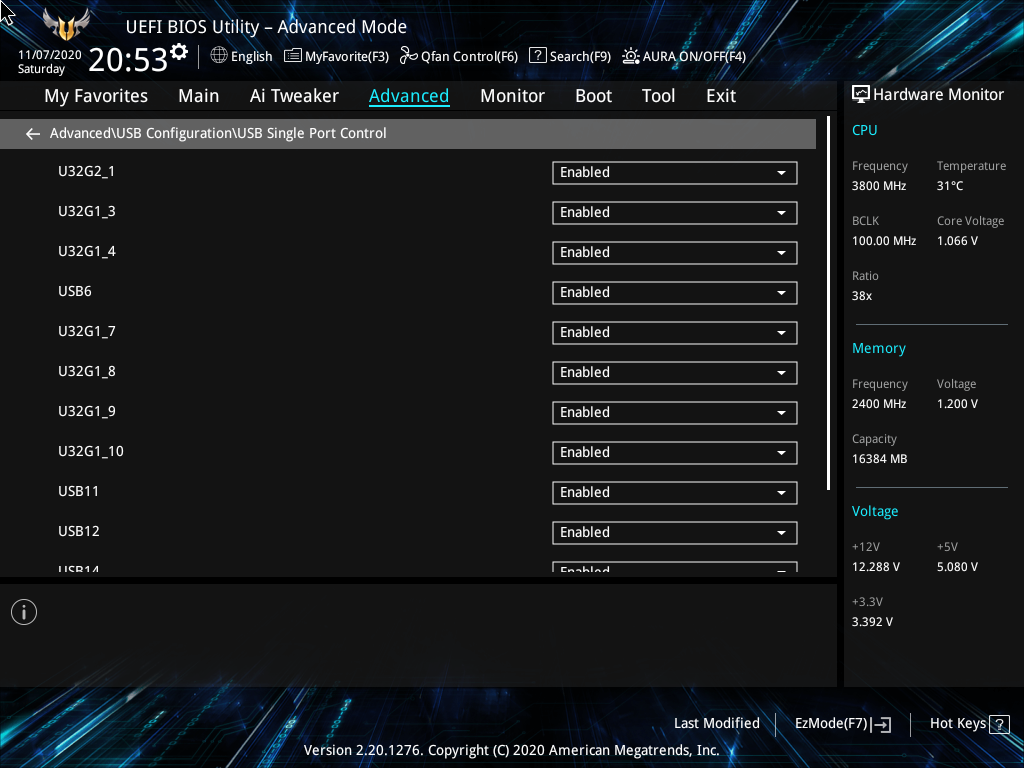This screenshot has width=1024, height=768.
Task: Click the EzMode exit arrow icon
Action: point(881,724)
